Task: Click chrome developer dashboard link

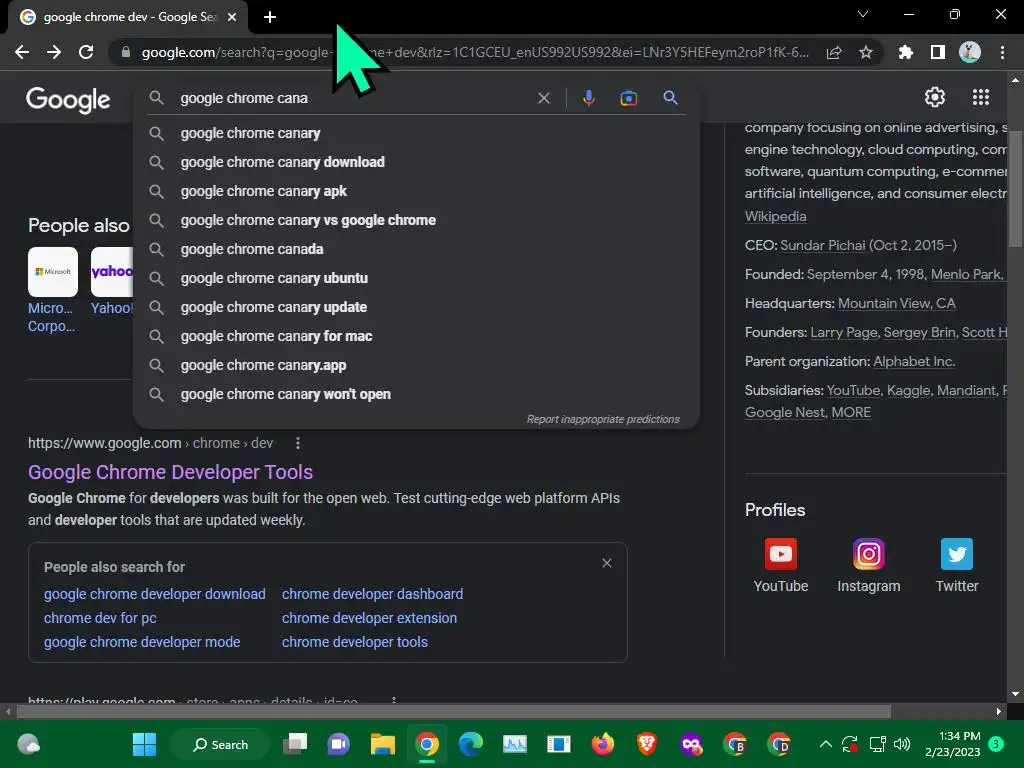Action: click(x=372, y=594)
